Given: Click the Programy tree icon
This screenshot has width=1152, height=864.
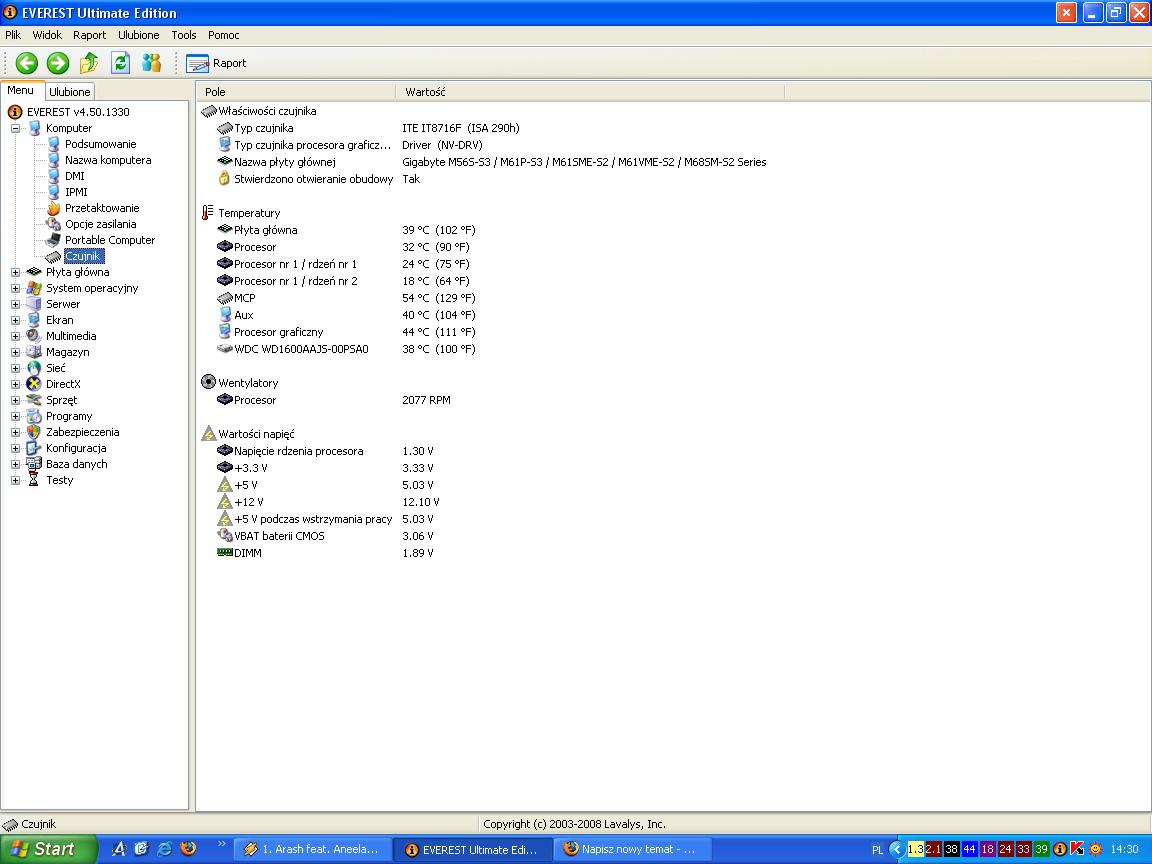Looking at the screenshot, I should coord(34,417).
